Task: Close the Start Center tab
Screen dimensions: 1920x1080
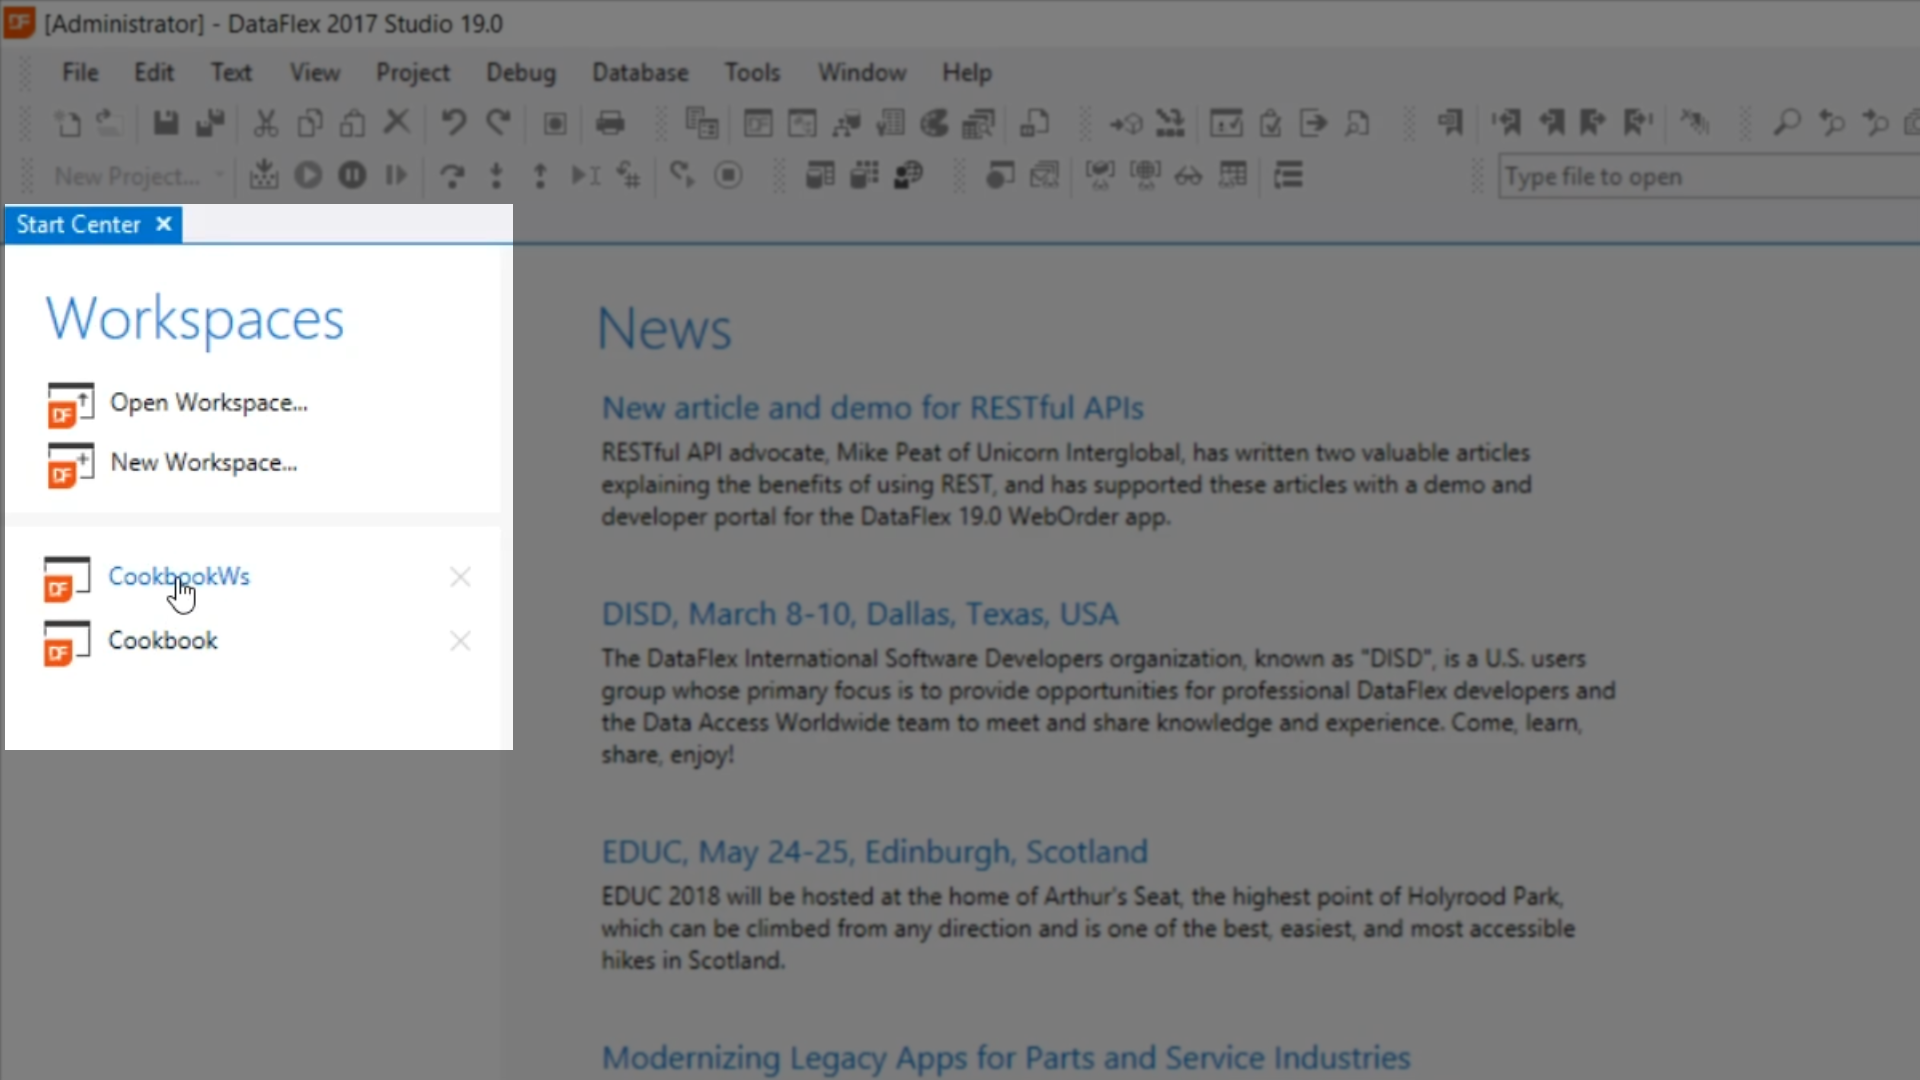Action: [x=164, y=224]
